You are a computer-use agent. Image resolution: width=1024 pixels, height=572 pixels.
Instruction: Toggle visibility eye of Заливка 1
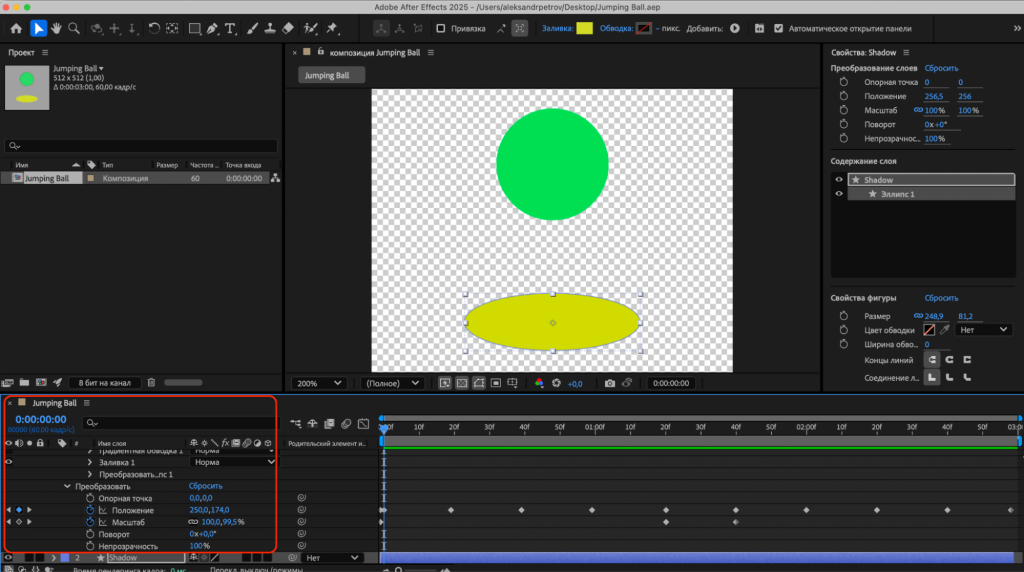(x=8, y=462)
